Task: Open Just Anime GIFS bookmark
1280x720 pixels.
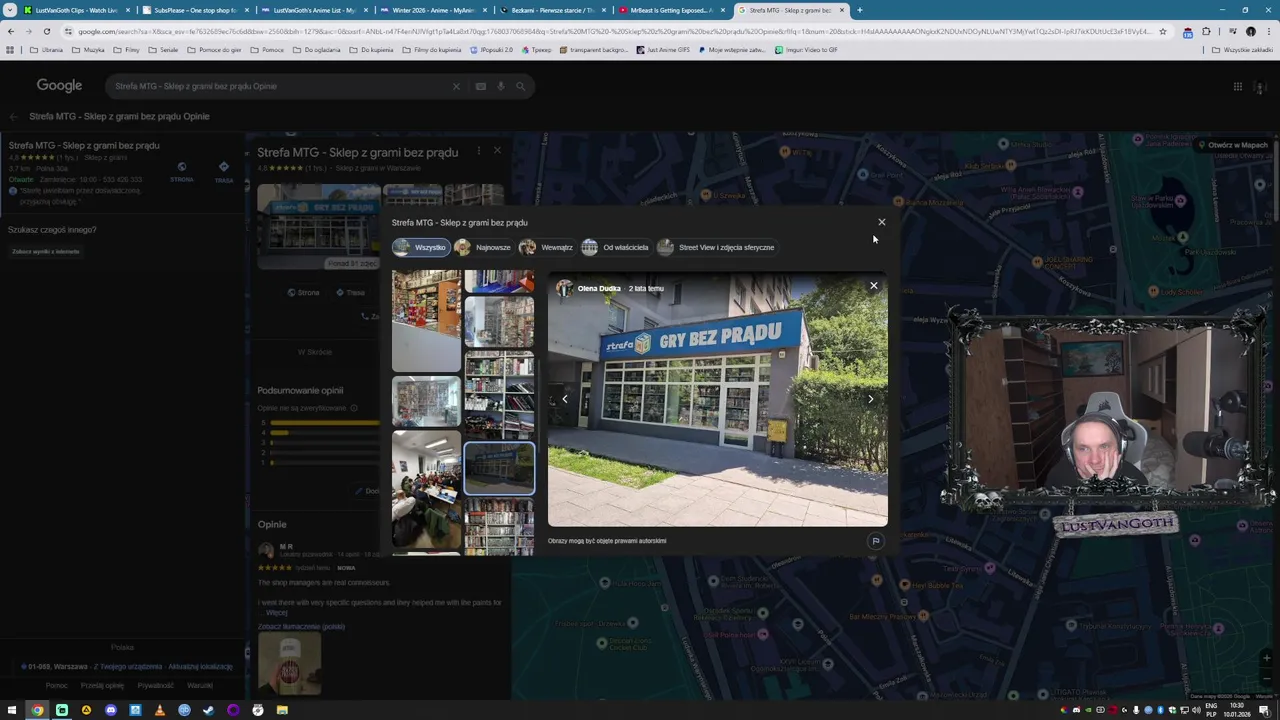Action: click(x=664, y=50)
